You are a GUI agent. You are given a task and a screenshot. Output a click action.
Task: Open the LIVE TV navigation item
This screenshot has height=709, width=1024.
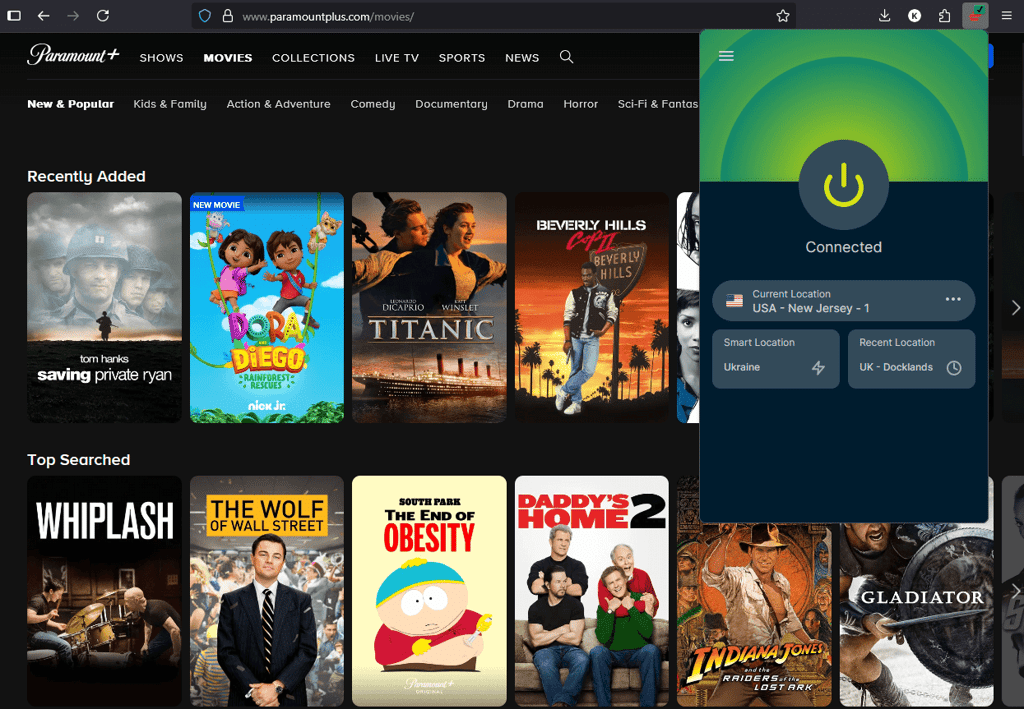(x=396, y=57)
